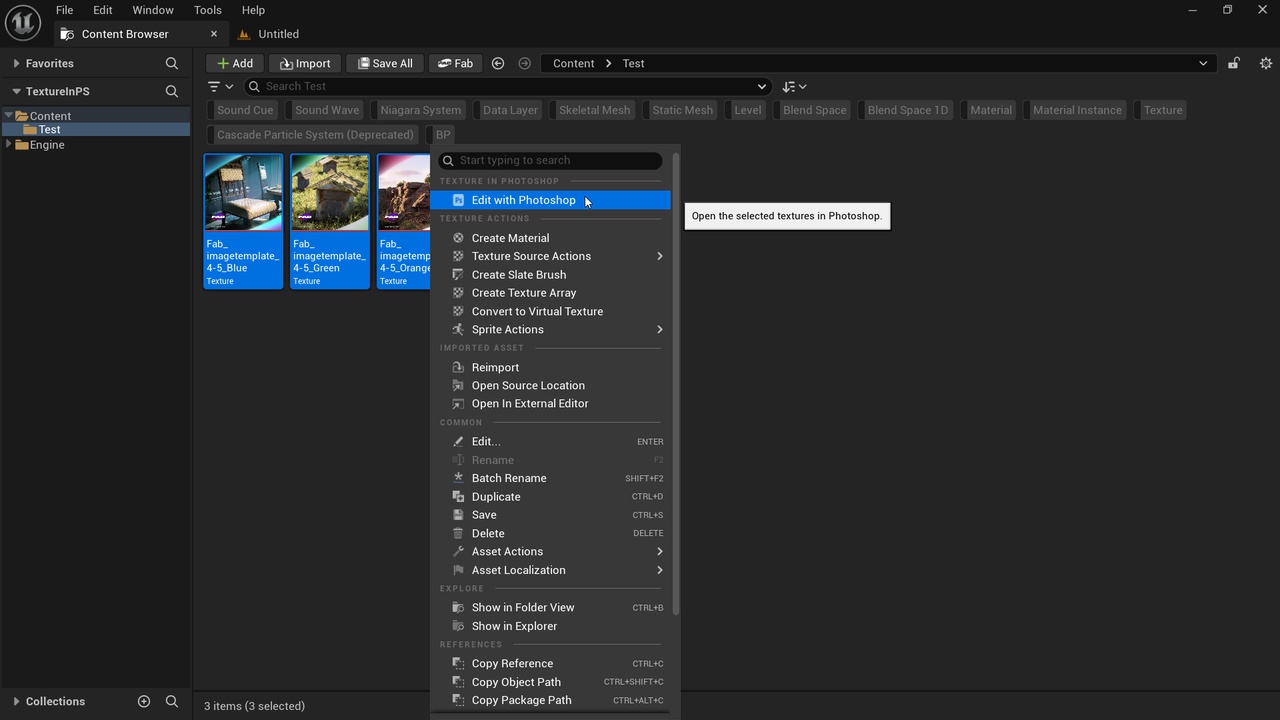Focus the Search Test input field

509,87
